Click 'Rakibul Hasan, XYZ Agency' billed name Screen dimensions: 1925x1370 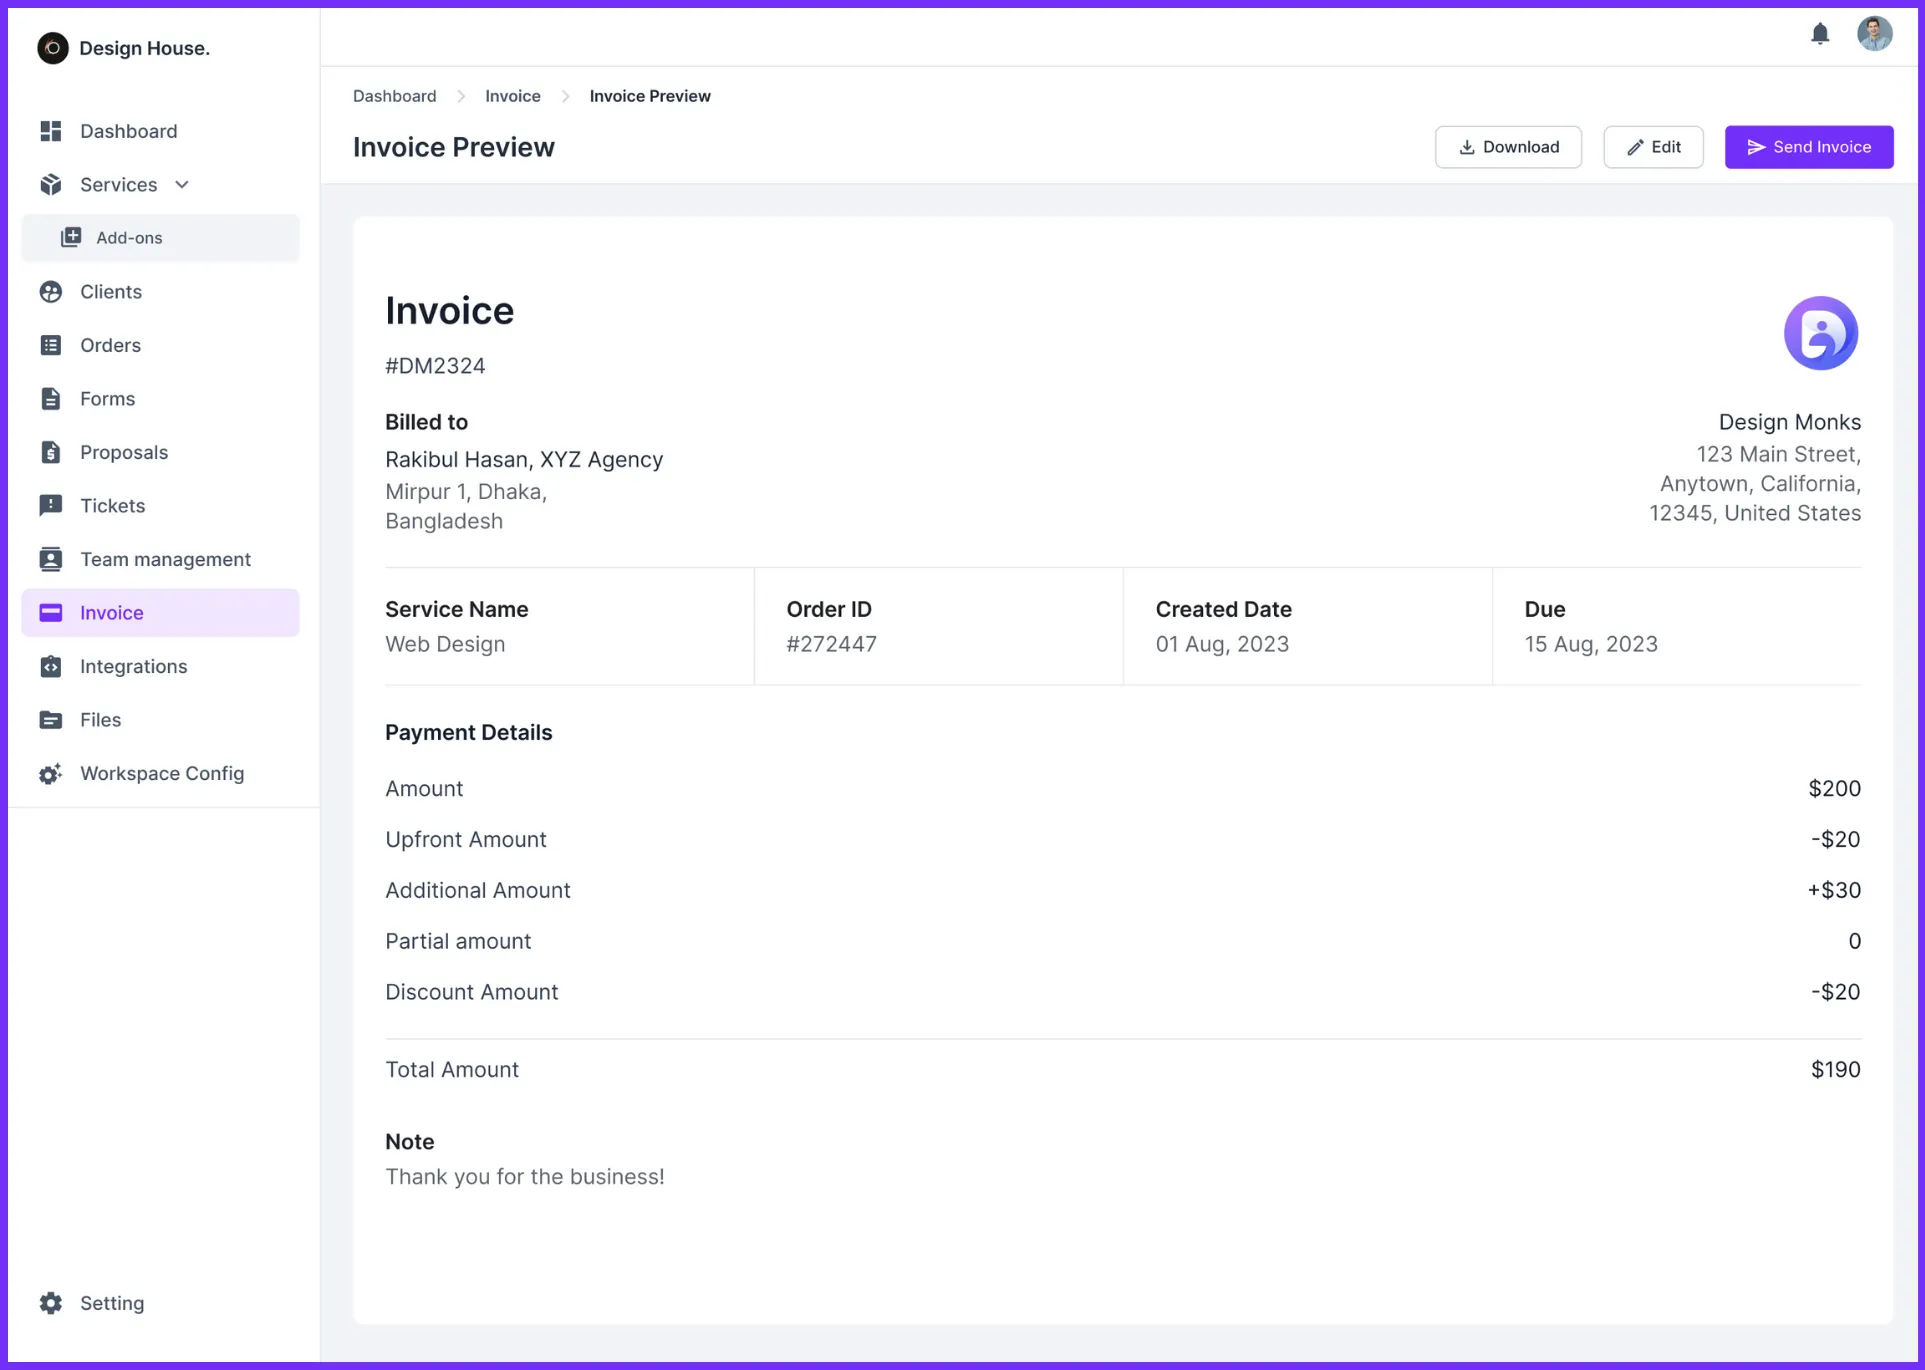(524, 460)
